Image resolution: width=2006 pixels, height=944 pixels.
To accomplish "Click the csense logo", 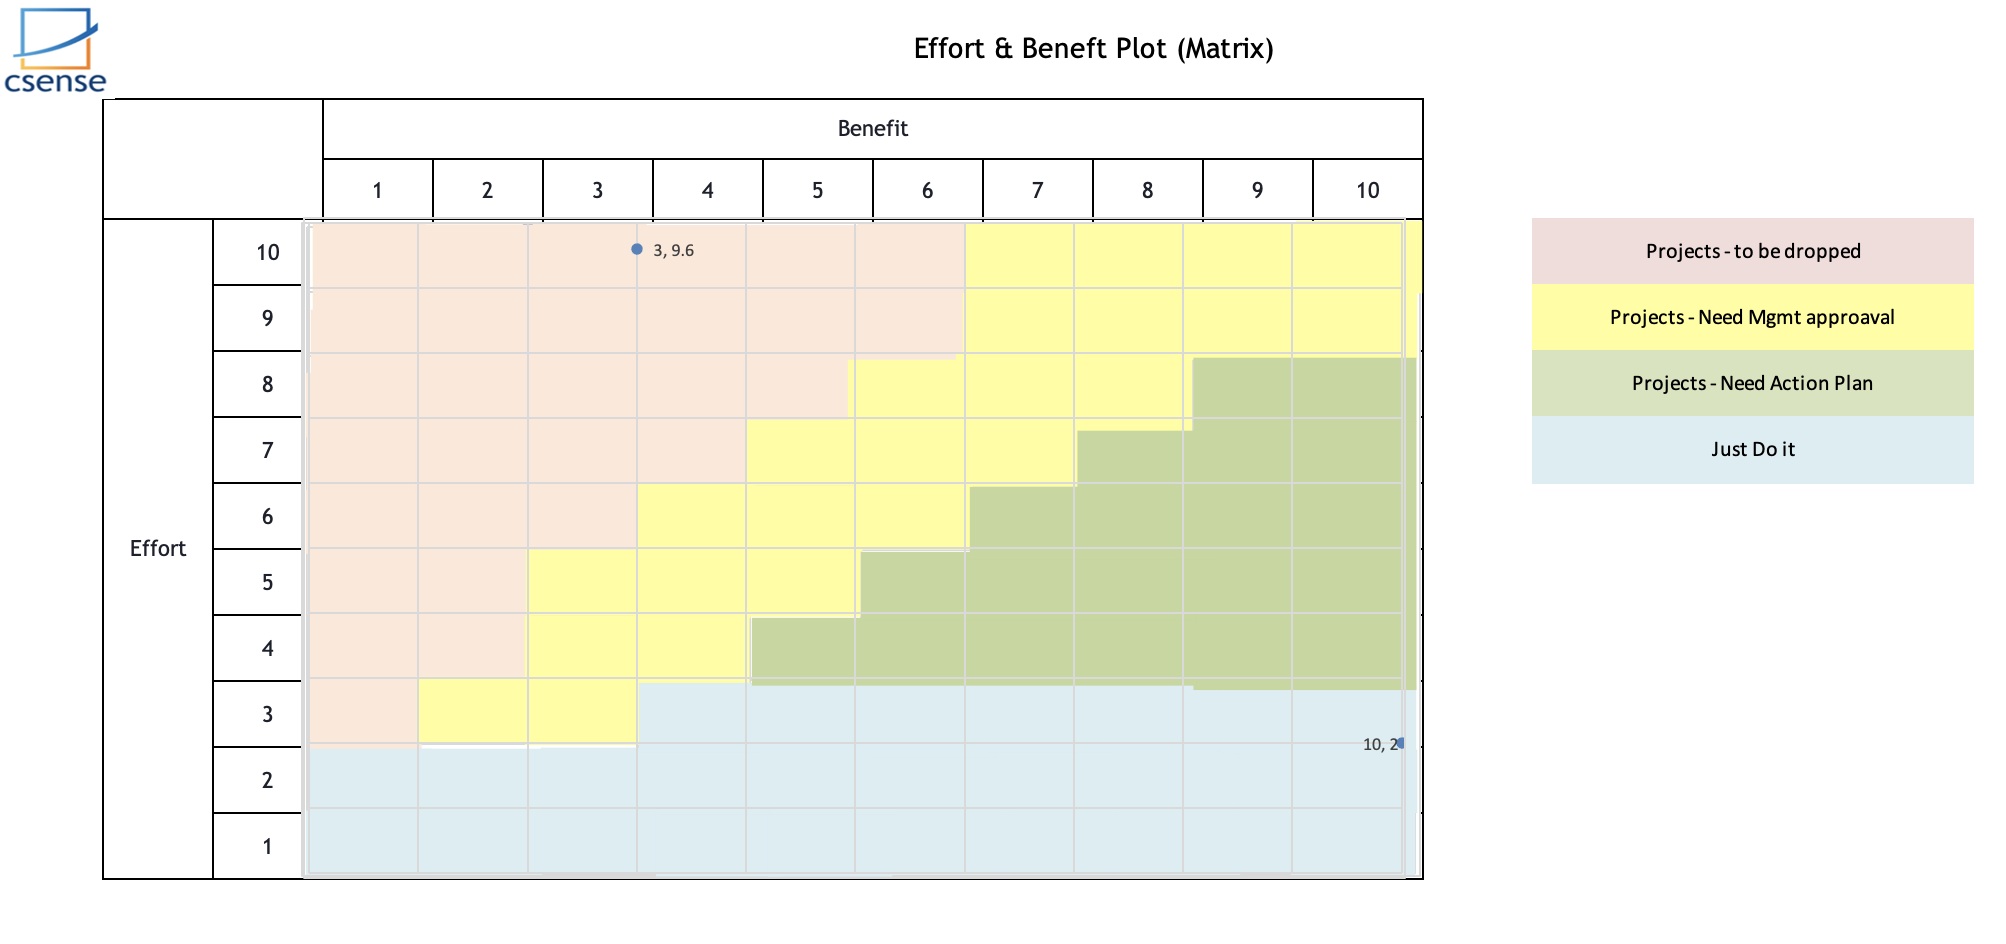I will pos(56,52).
